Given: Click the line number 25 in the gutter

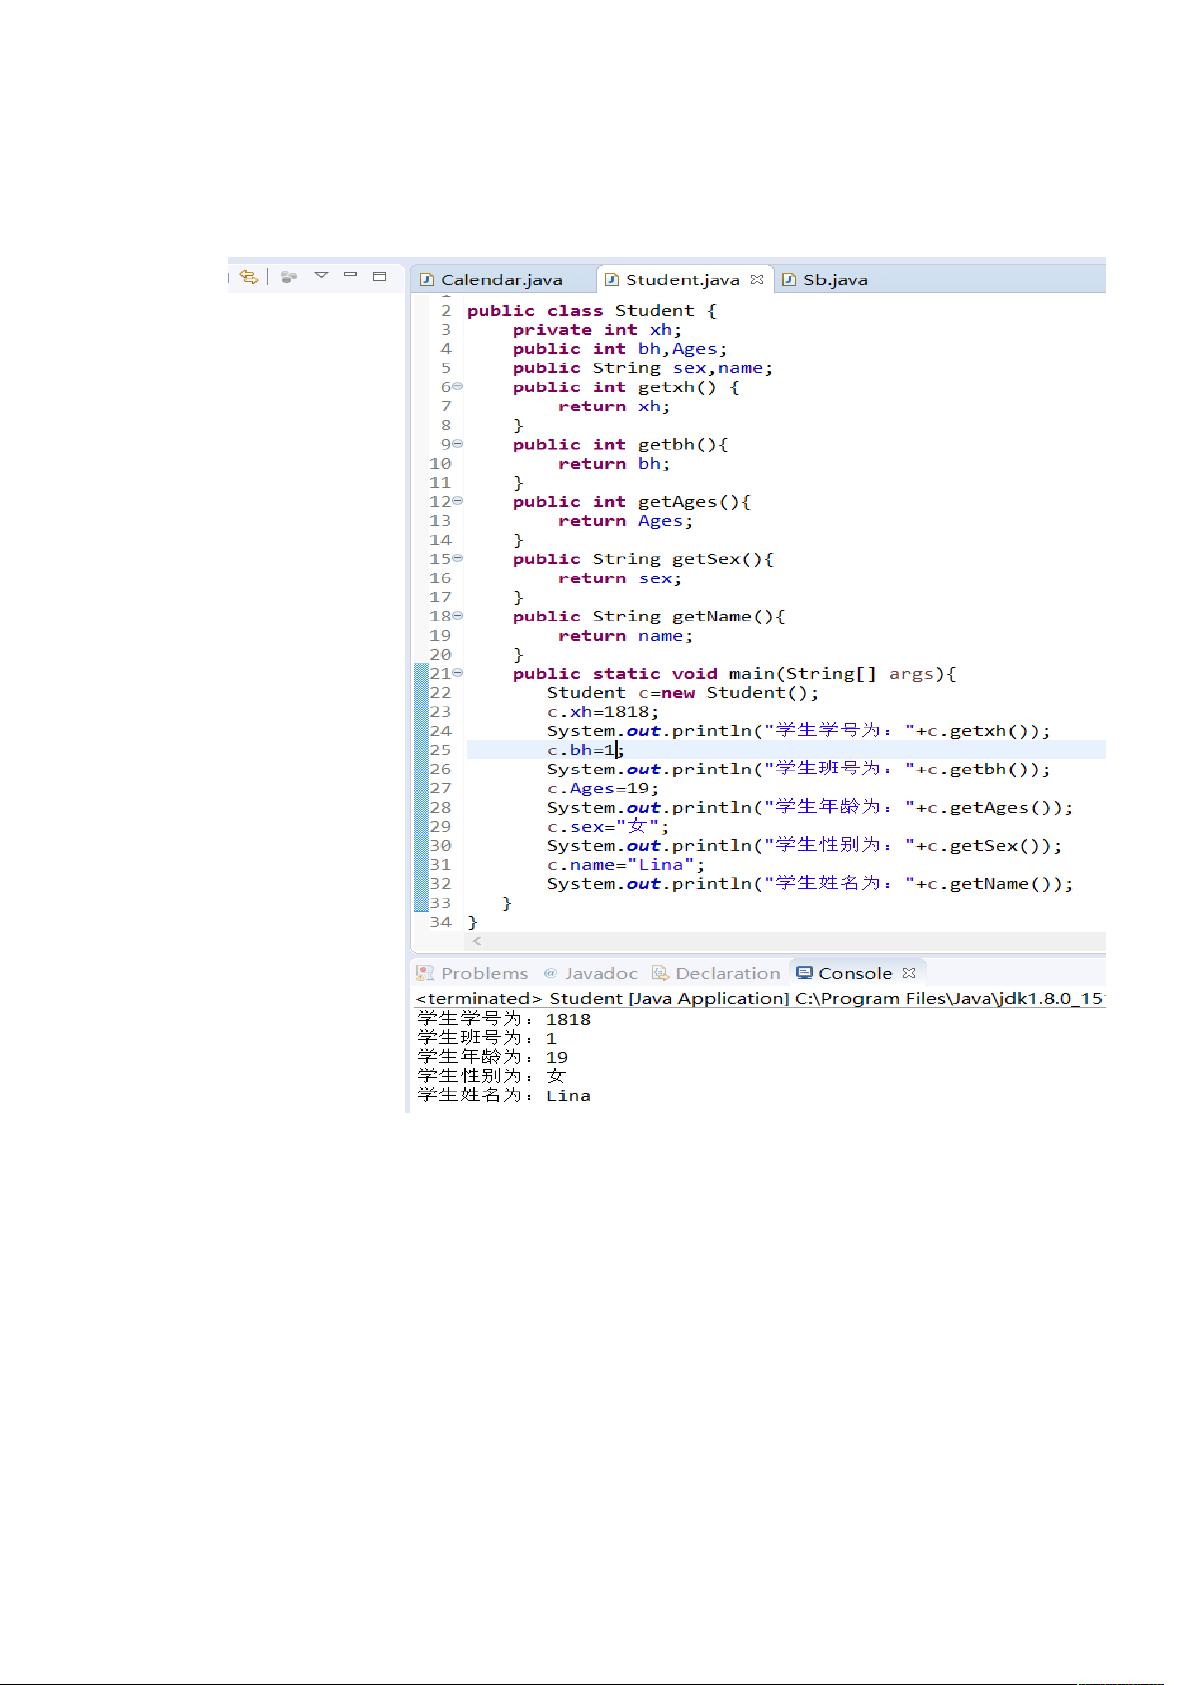Looking at the screenshot, I should point(440,750).
